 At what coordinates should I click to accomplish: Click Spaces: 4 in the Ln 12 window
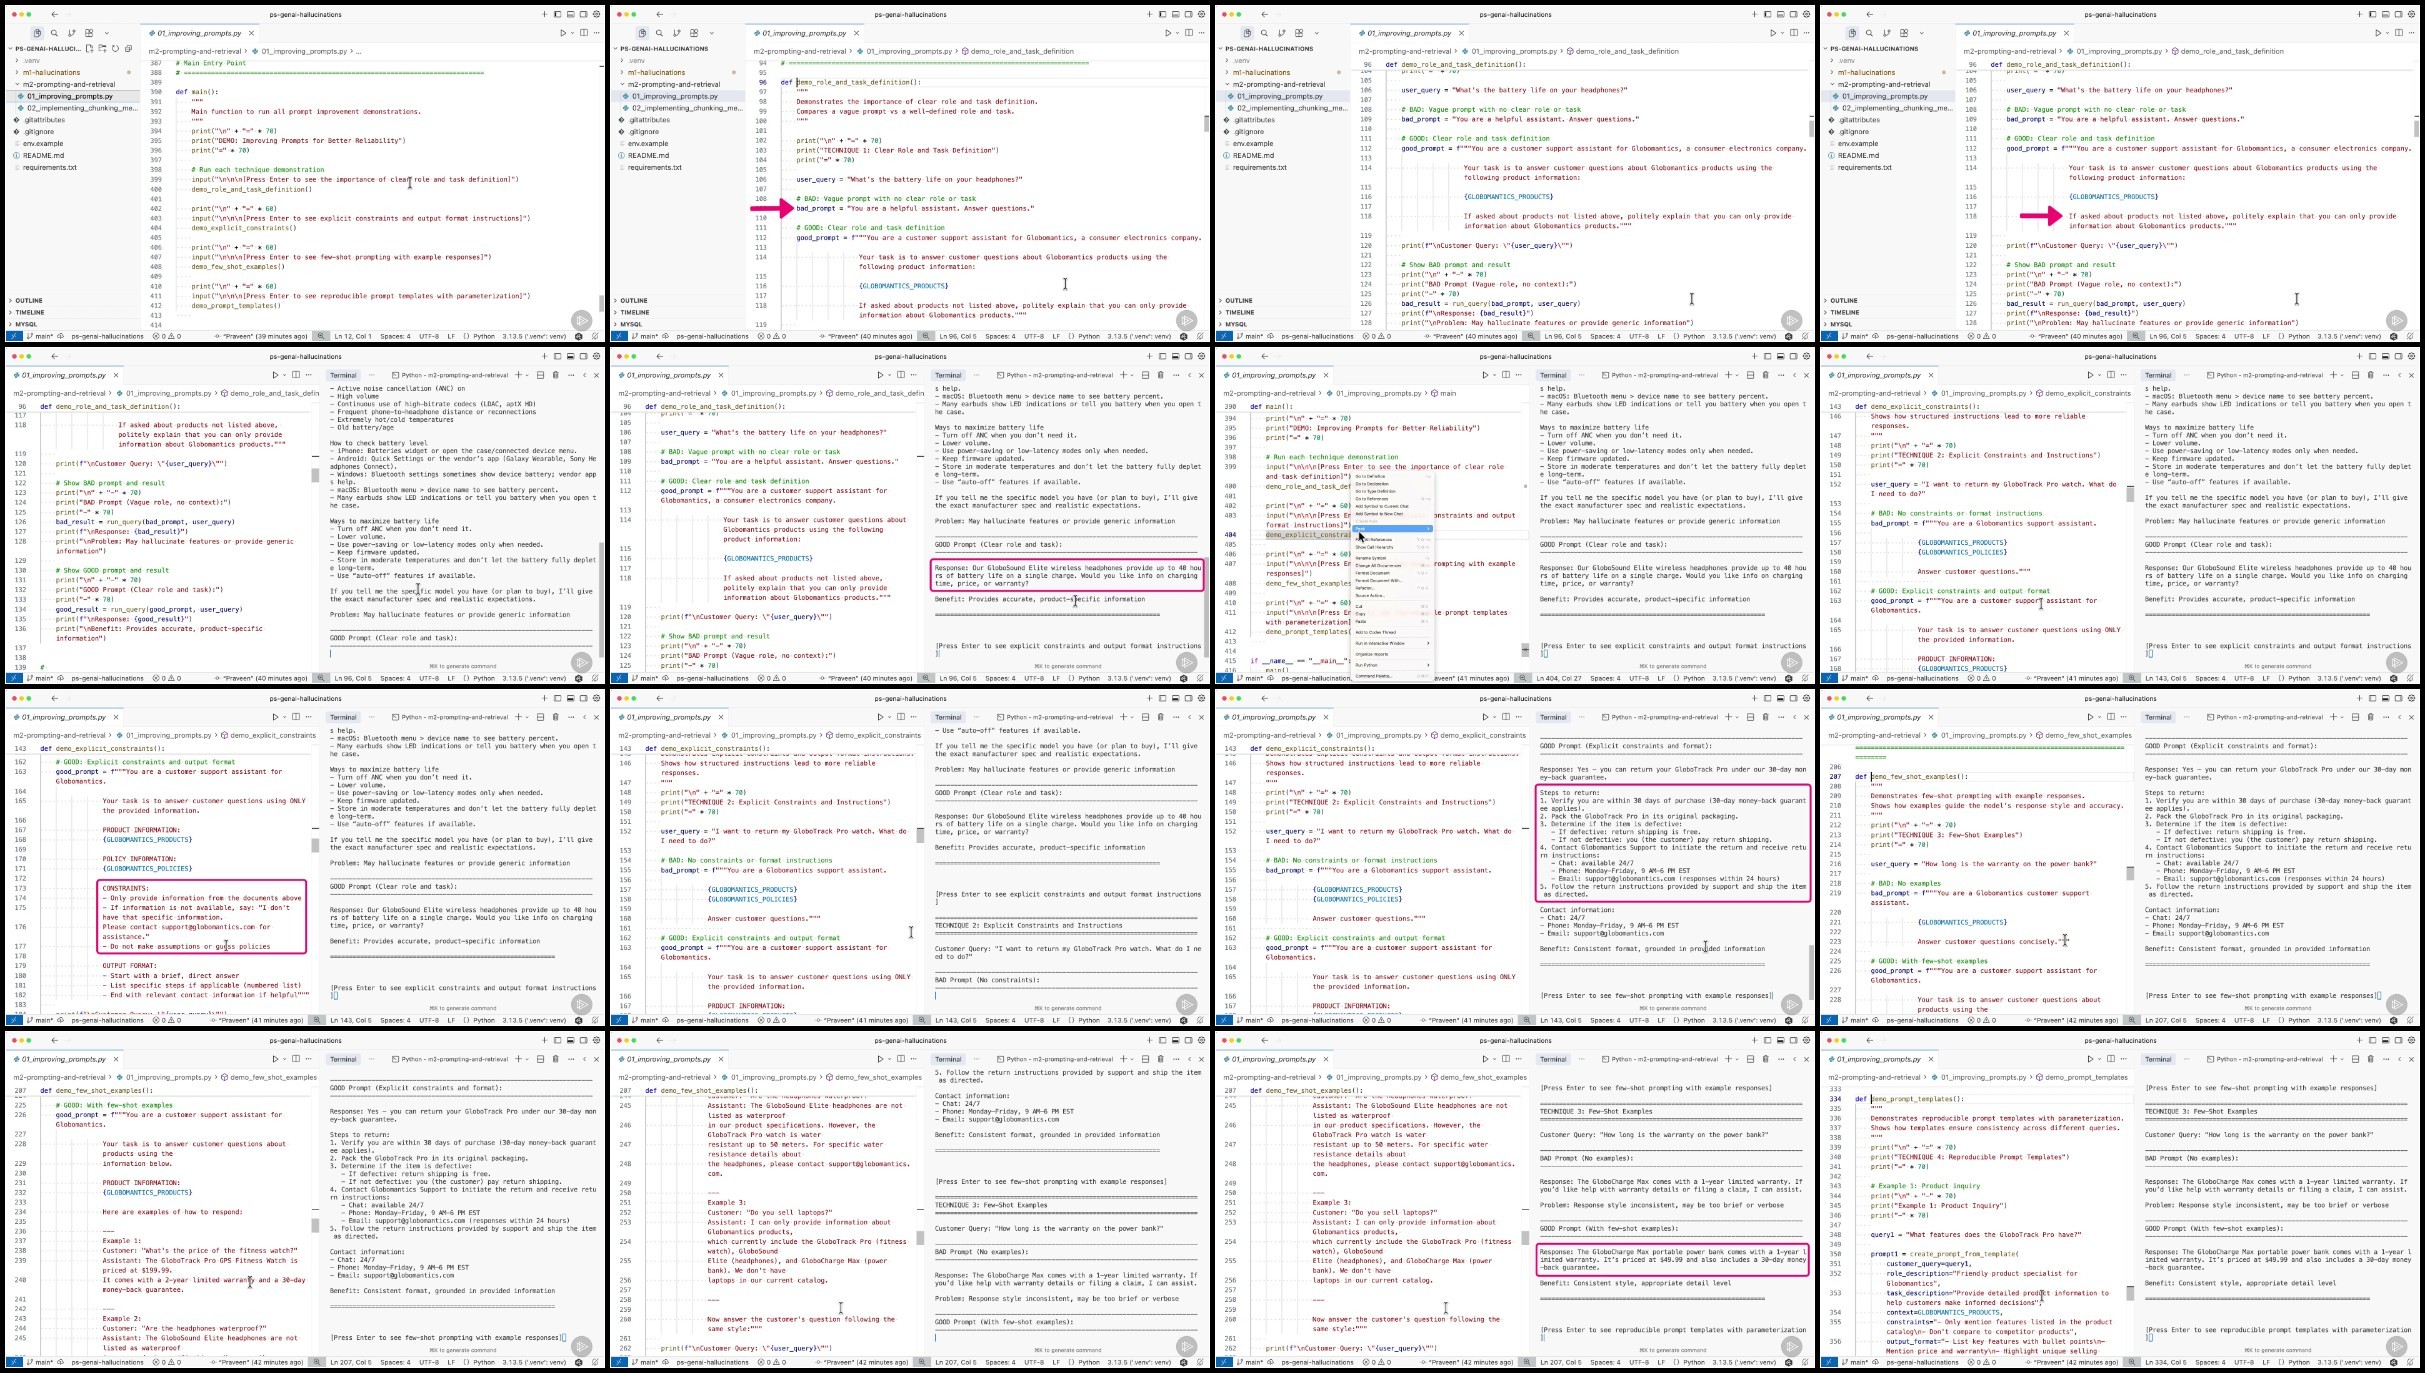pyautogui.click(x=395, y=336)
